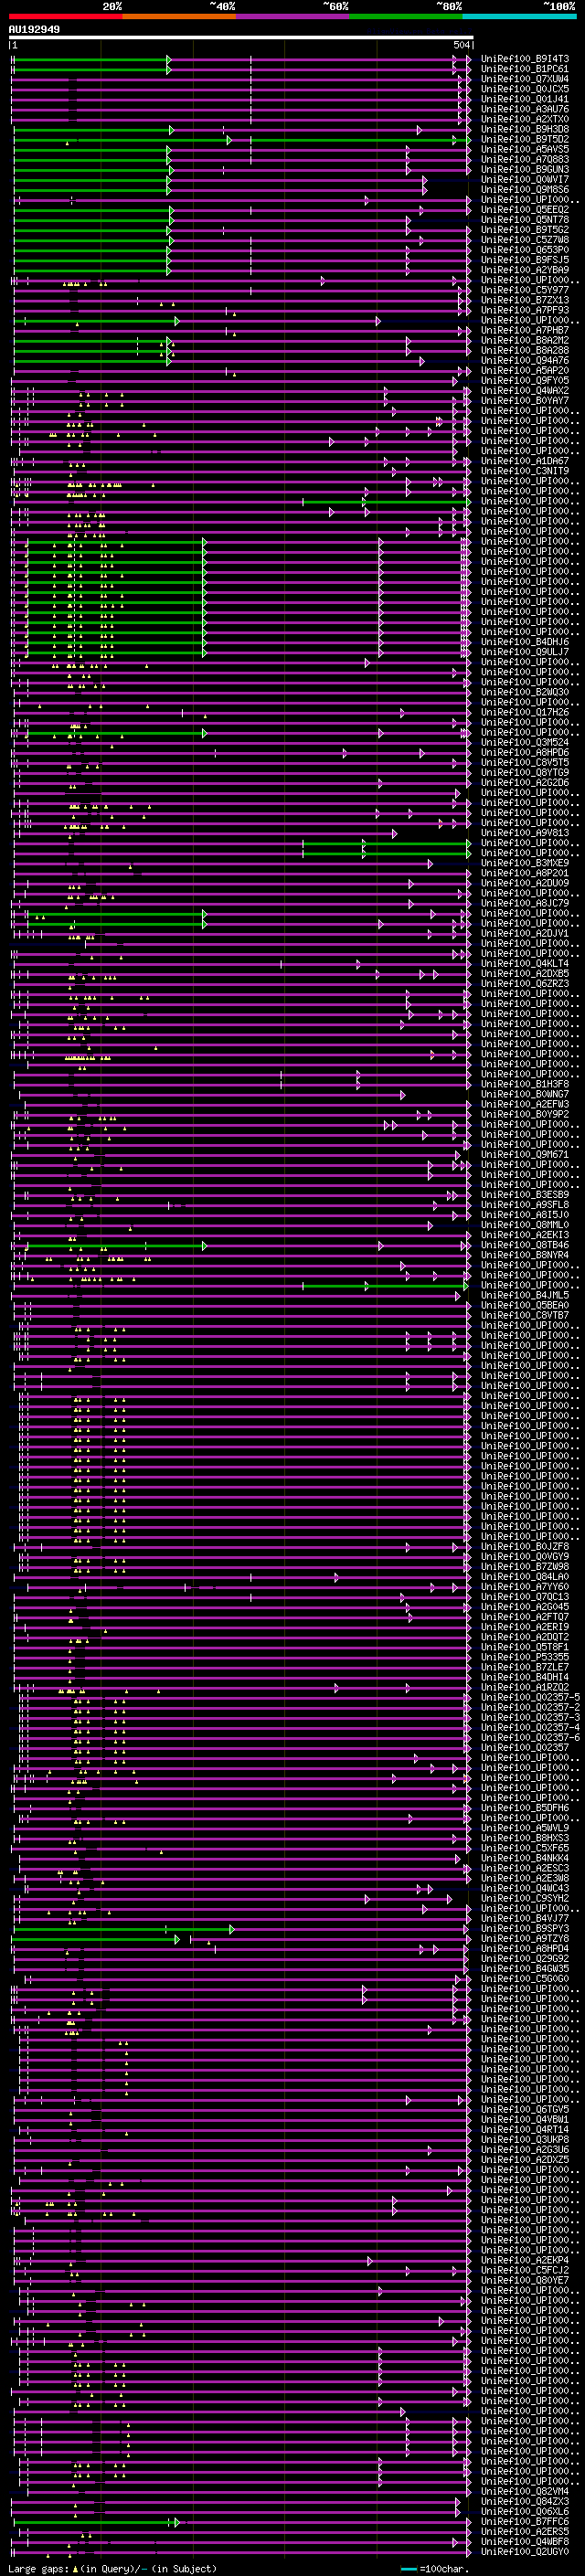Click the UniRef100_Q94A76 label
This screenshot has width=585, height=2576.
point(525,360)
